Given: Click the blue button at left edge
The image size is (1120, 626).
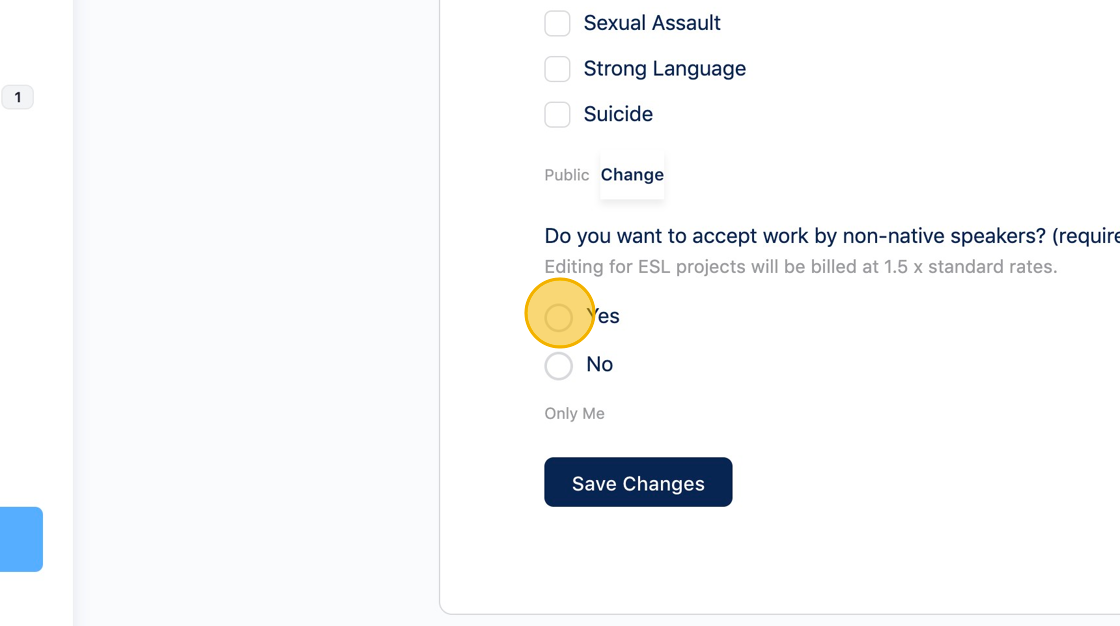Looking at the screenshot, I should (21, 539).
